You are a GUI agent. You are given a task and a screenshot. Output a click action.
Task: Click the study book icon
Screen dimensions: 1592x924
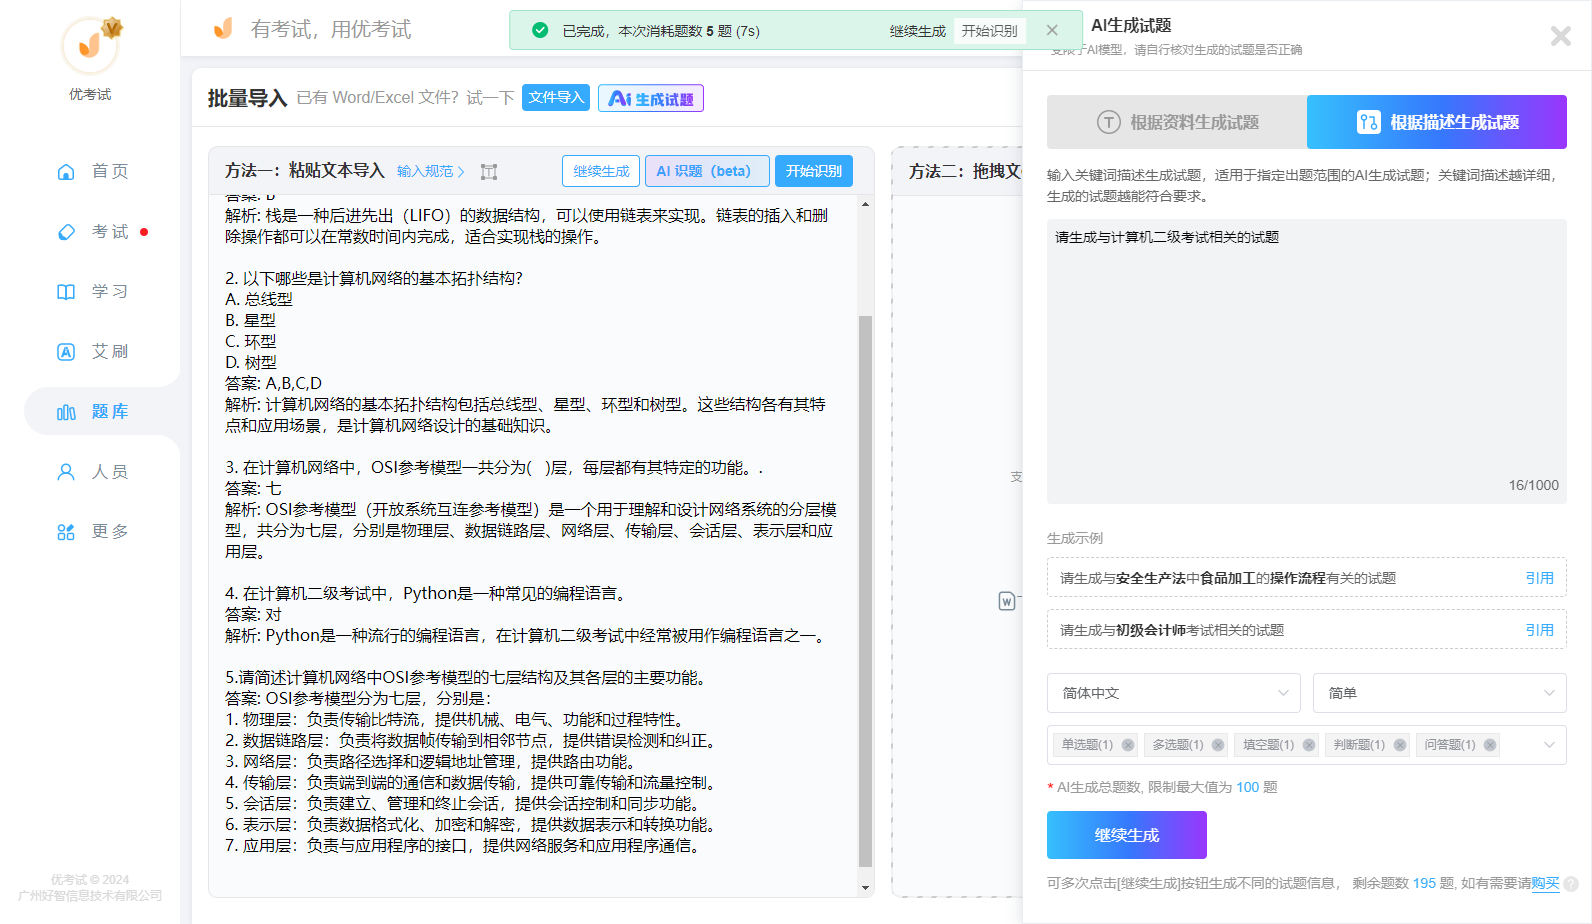[66, 292]
